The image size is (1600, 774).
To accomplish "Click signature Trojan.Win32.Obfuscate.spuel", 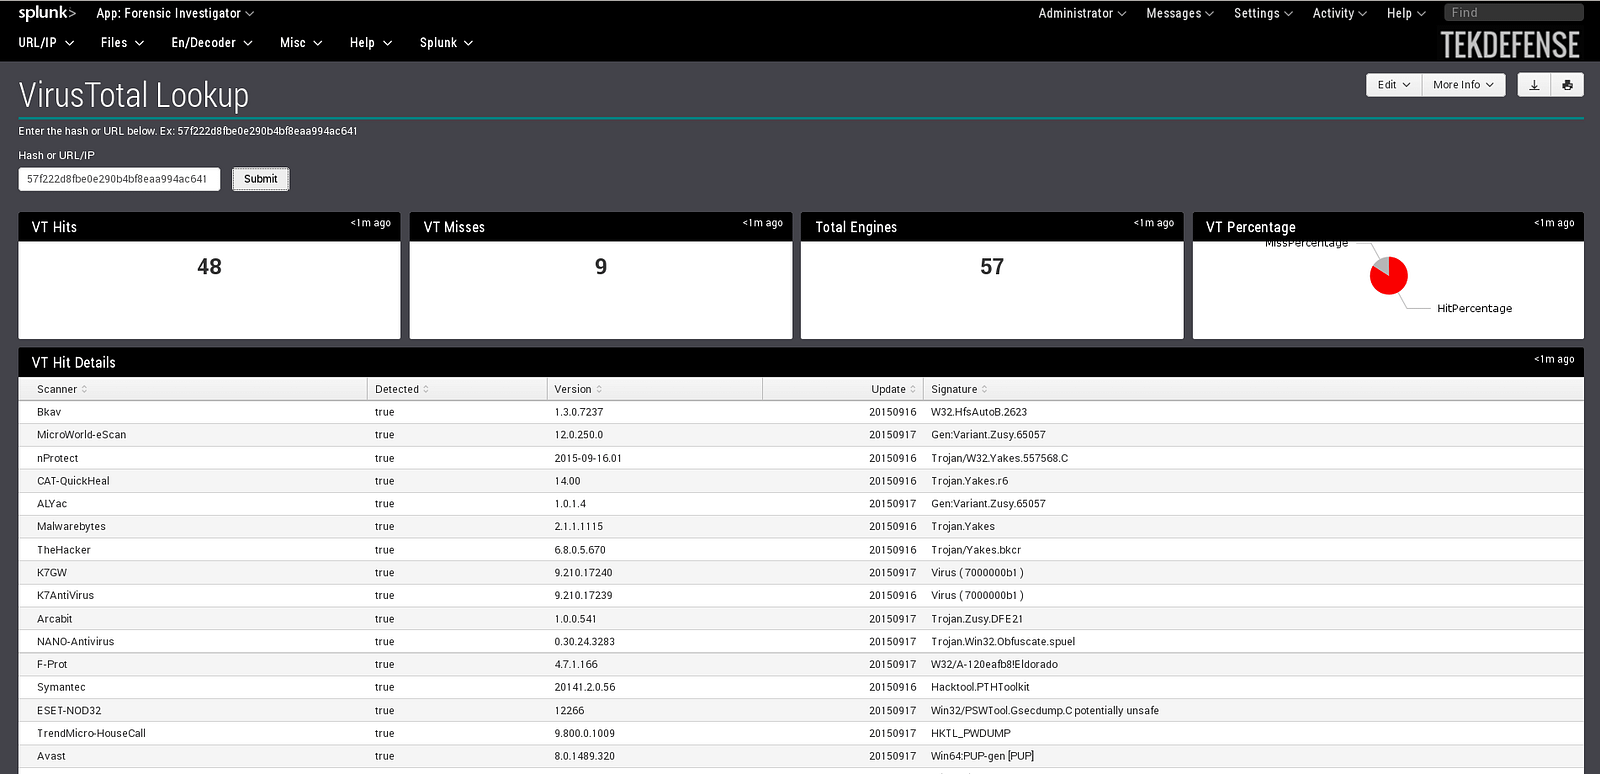I will click(x=1003, y=642).
